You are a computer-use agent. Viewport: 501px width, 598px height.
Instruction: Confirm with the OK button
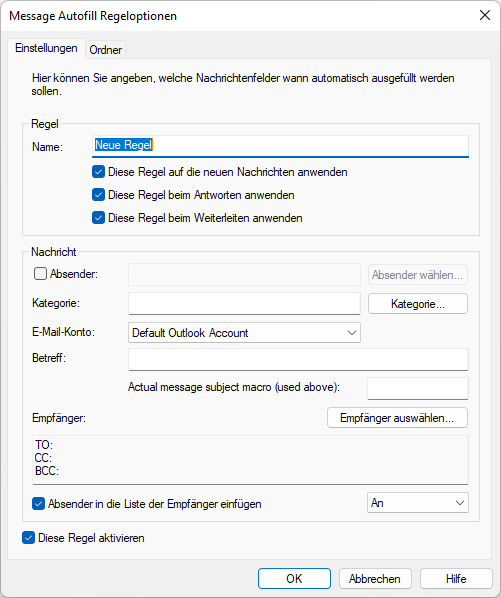(x=294, y=579)
